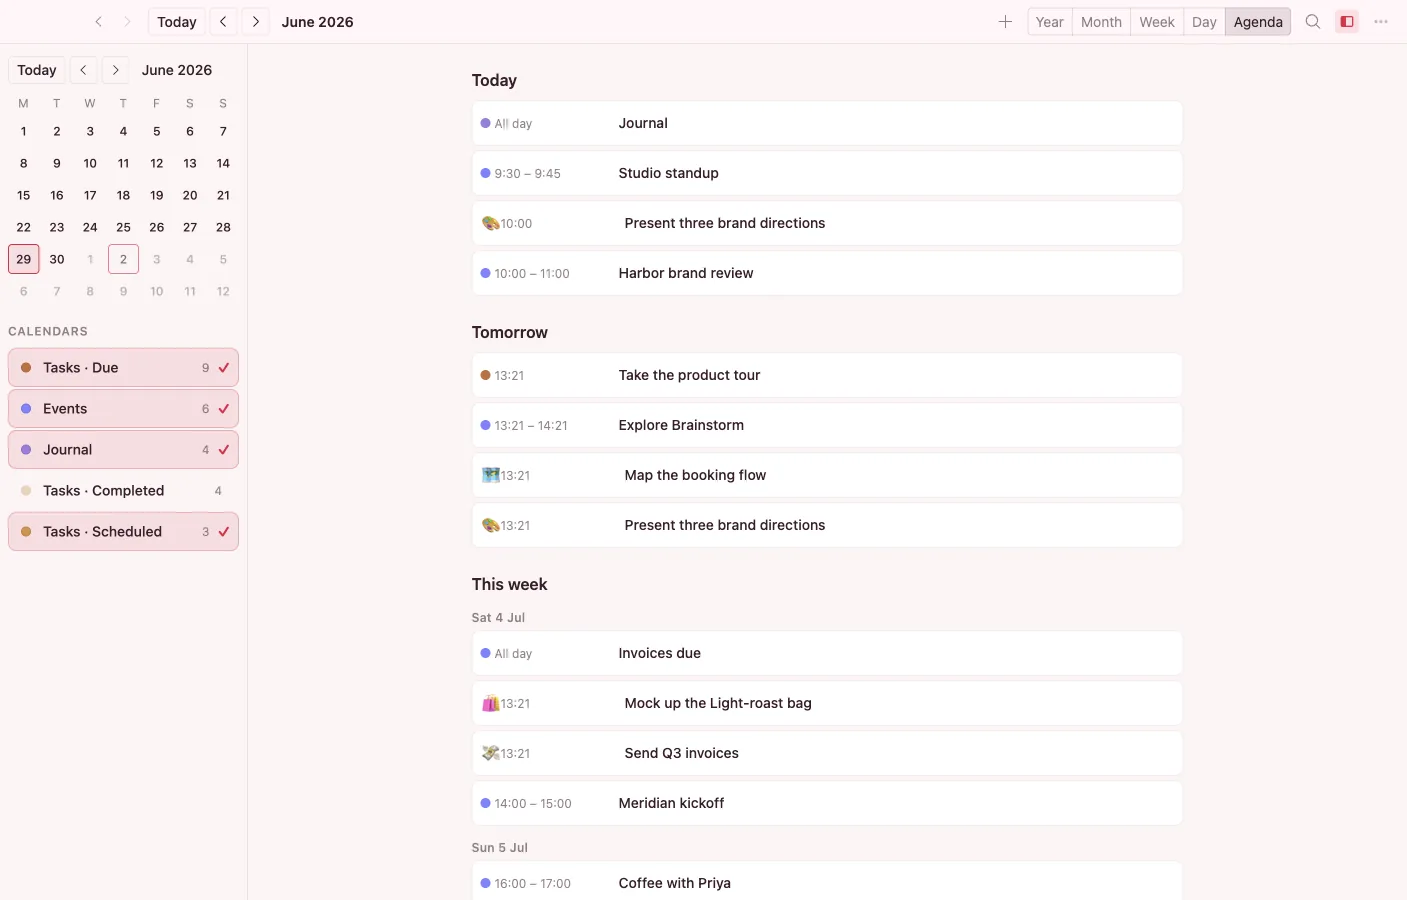Go to previous period in top toolbar
The width and height of the screenshot is (1407, 900).
pos(223,22)
